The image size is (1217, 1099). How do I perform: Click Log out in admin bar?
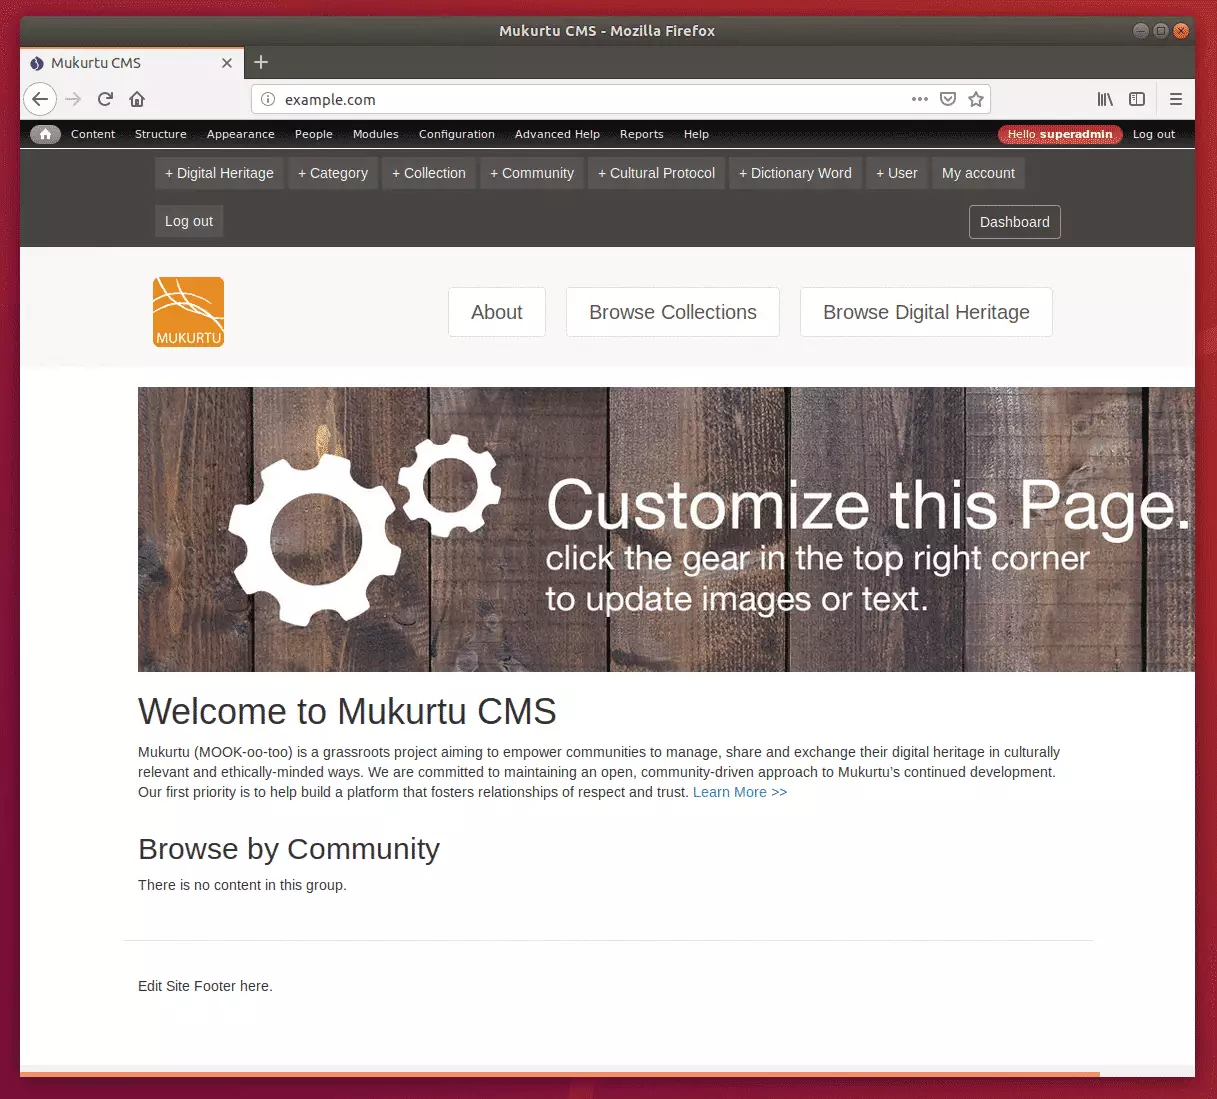(x=1154, y=134)
